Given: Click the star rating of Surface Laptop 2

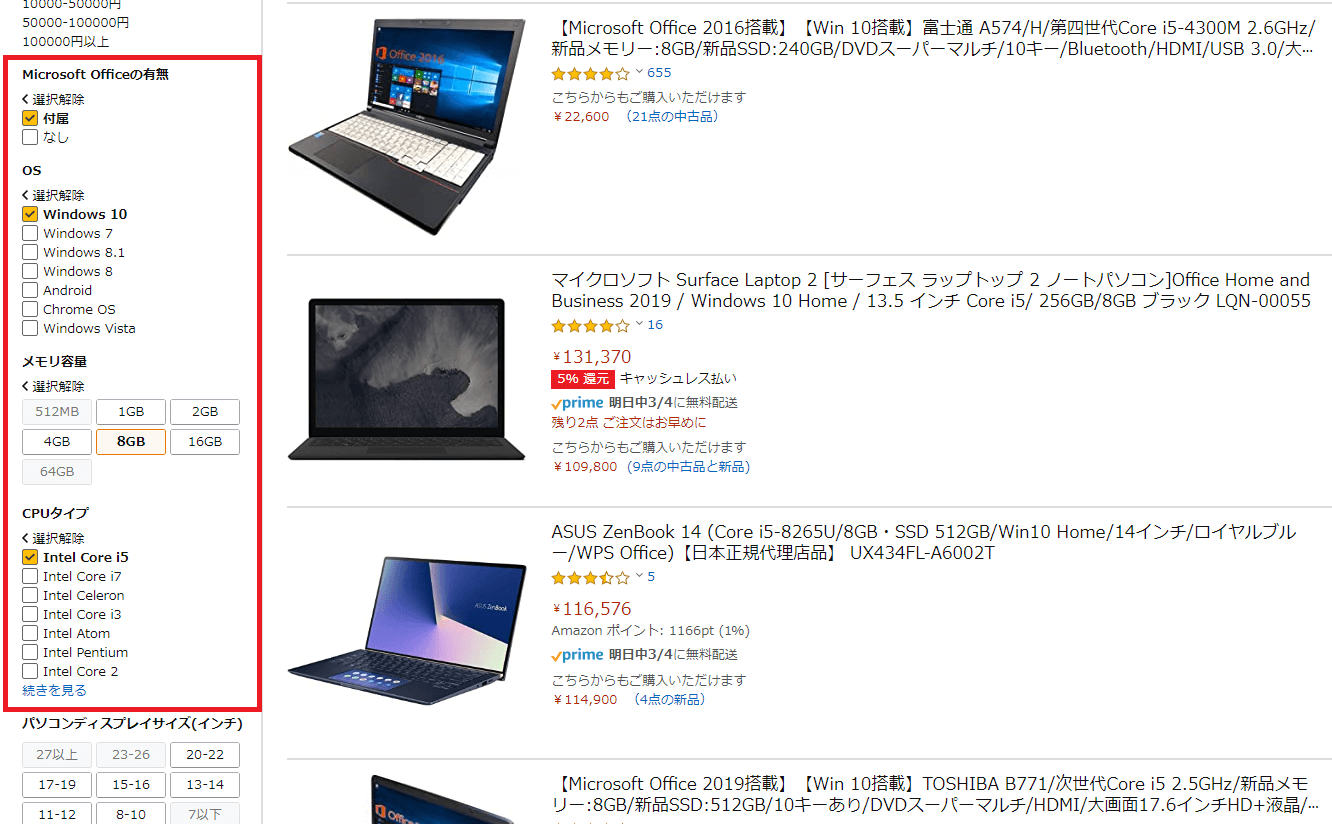Looking at the screenshot, I should tap(590, 325).
